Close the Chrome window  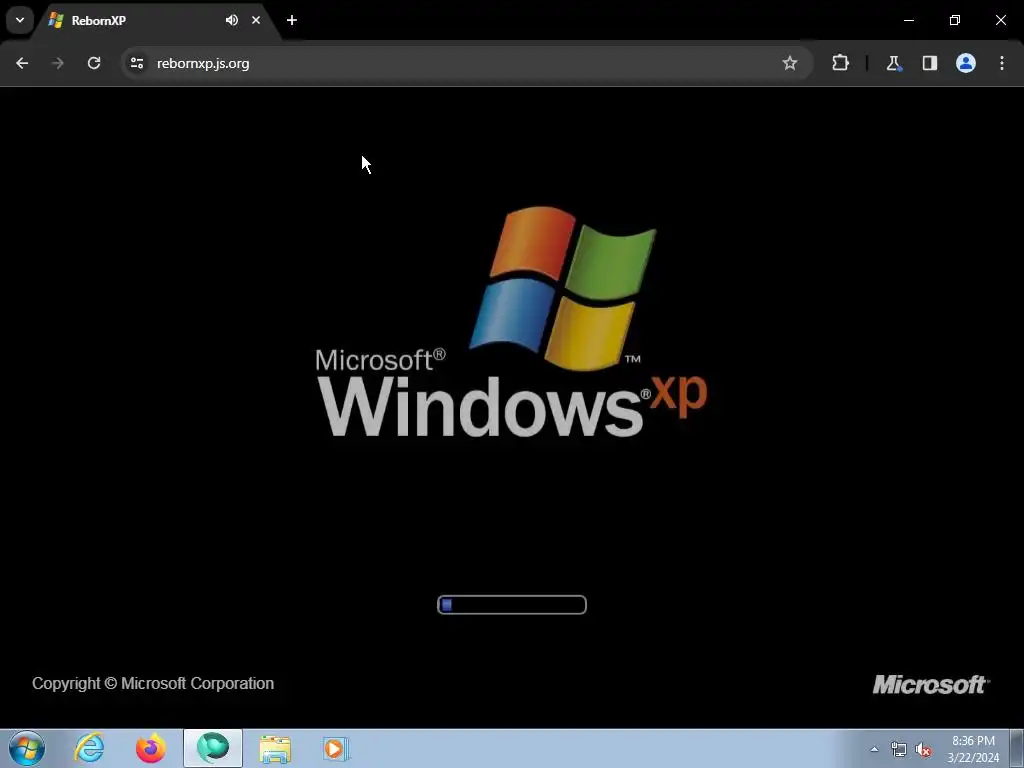click(x=1000, y=20)
